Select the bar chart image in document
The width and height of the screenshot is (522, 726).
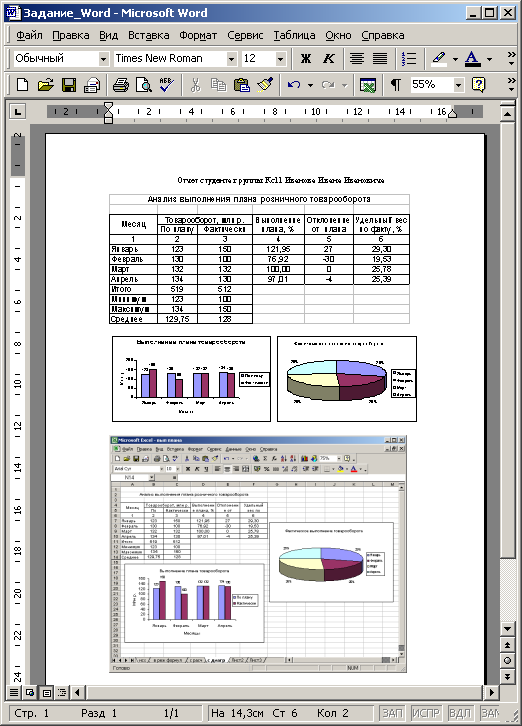point(191,379)
